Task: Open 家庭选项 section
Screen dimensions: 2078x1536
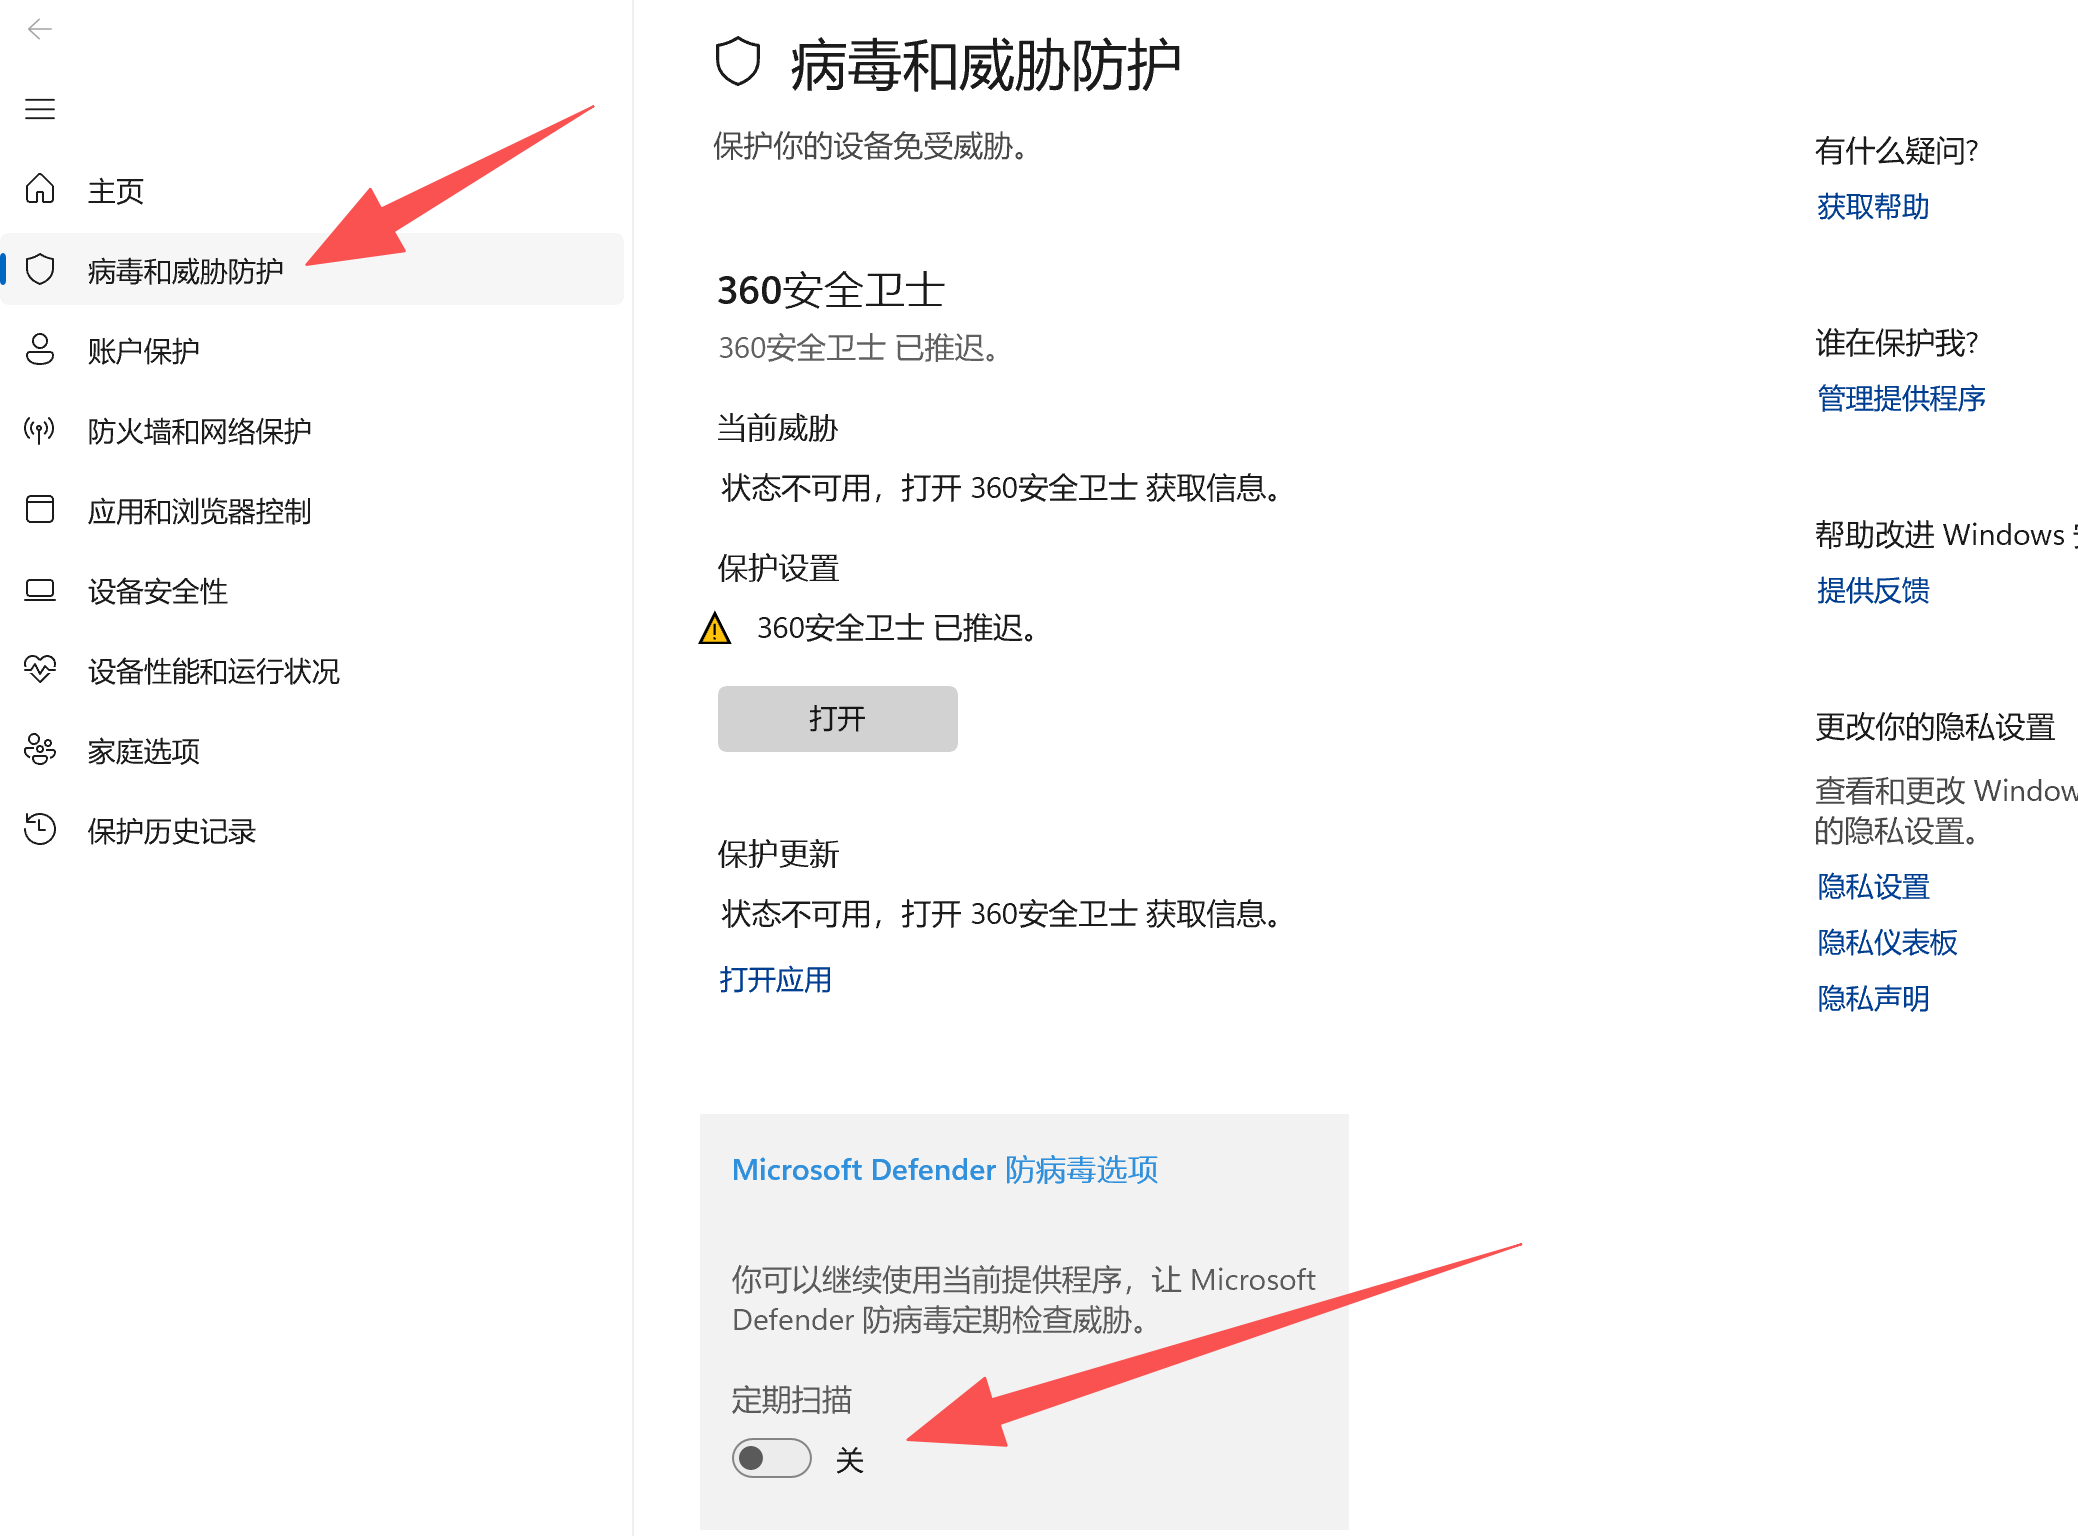Action: [x=312, y=750]
